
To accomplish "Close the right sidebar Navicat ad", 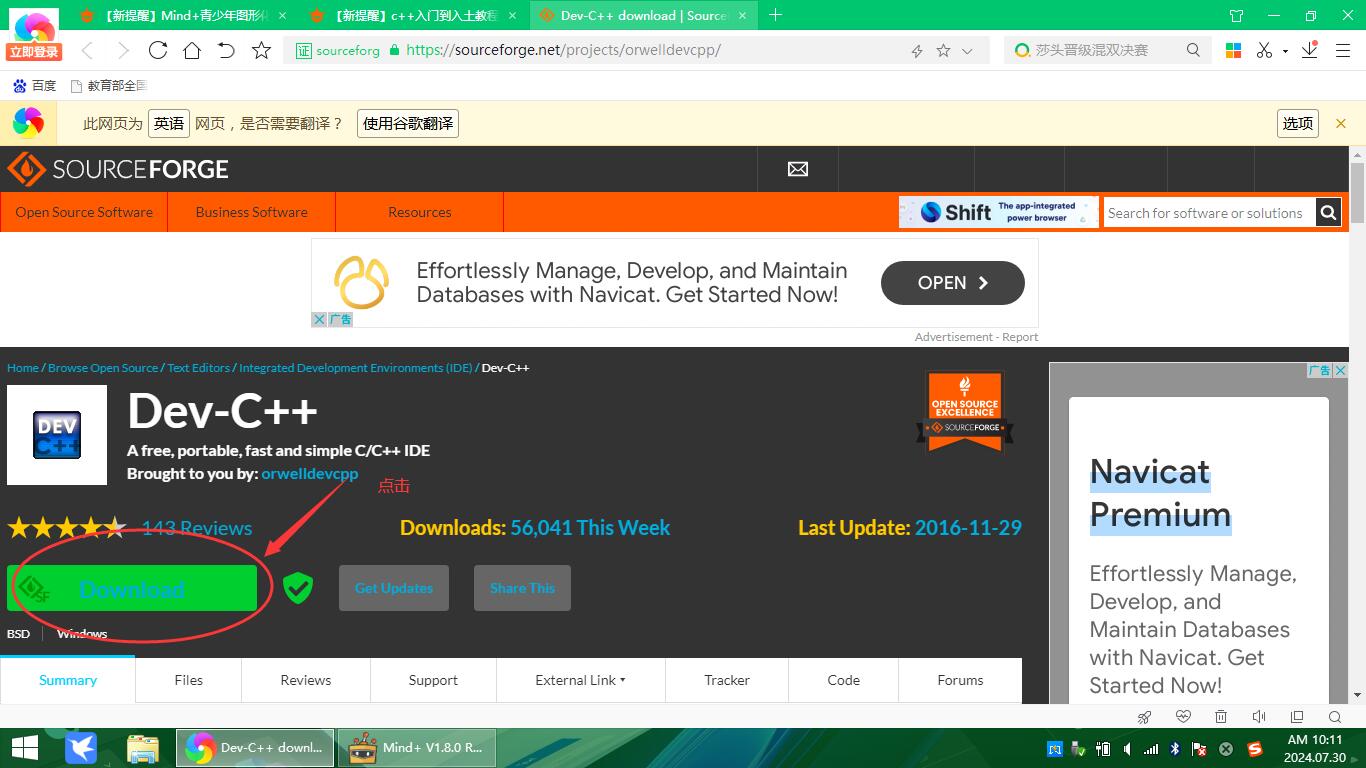I will (1340, 370).
